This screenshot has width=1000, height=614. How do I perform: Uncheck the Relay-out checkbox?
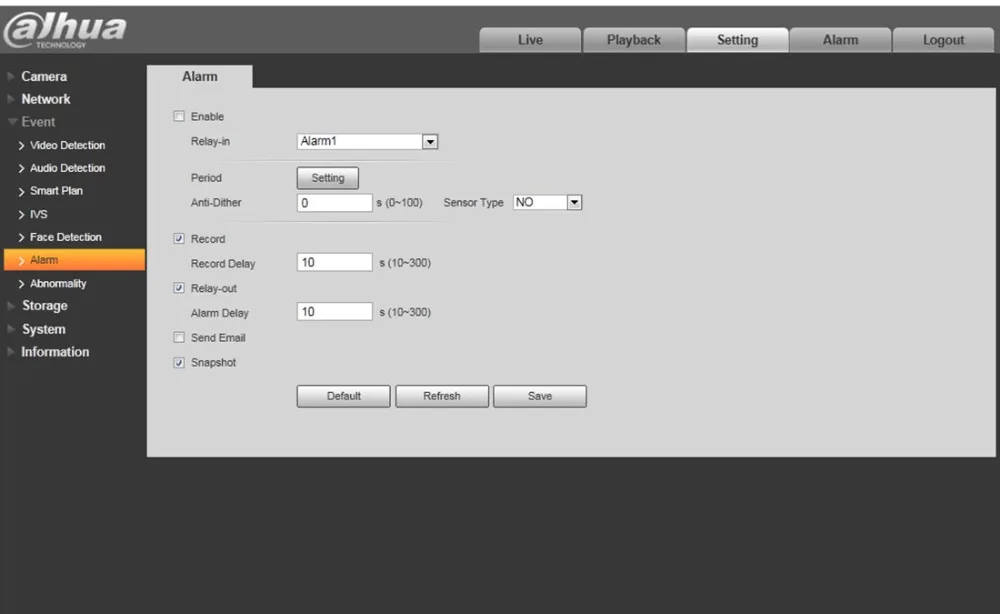[x=179, y=288]
